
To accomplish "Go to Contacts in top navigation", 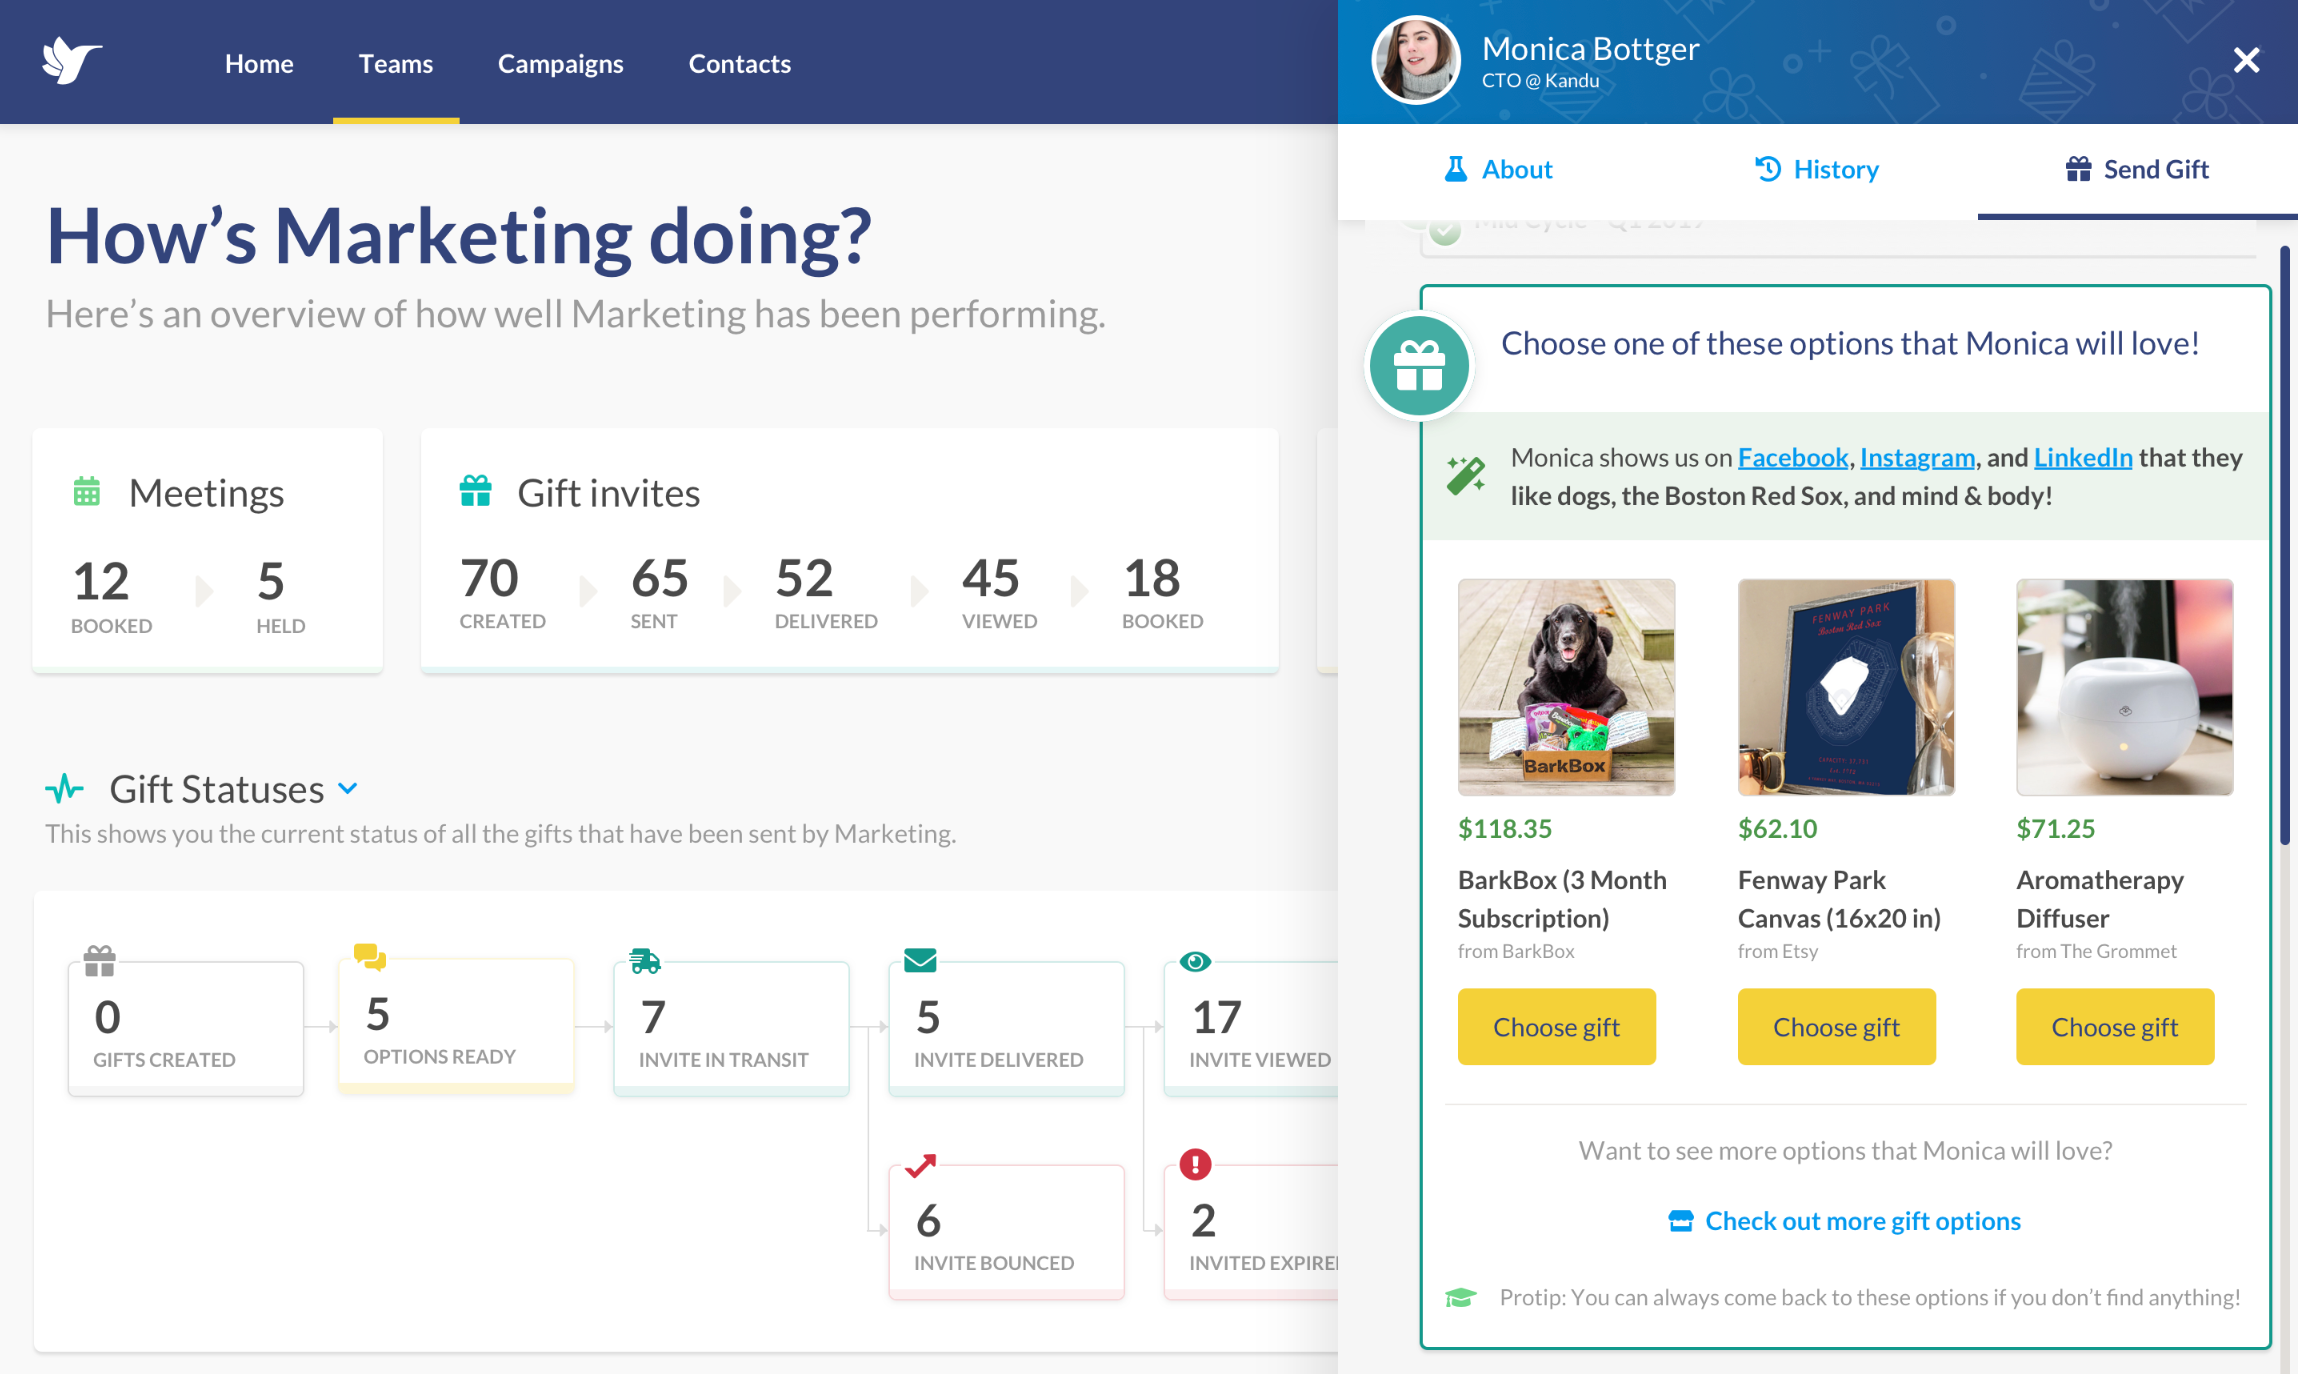I will coord(740,64).
